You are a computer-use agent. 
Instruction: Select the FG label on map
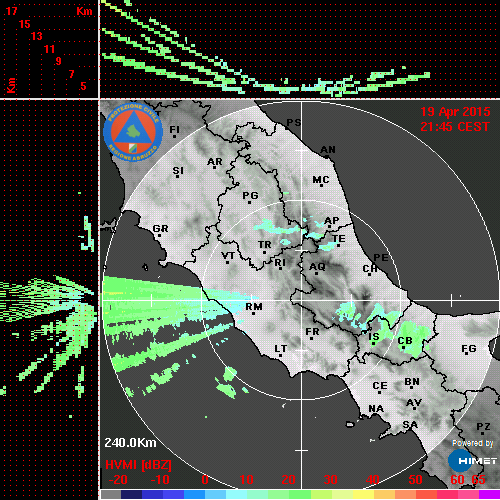point(469,348)
